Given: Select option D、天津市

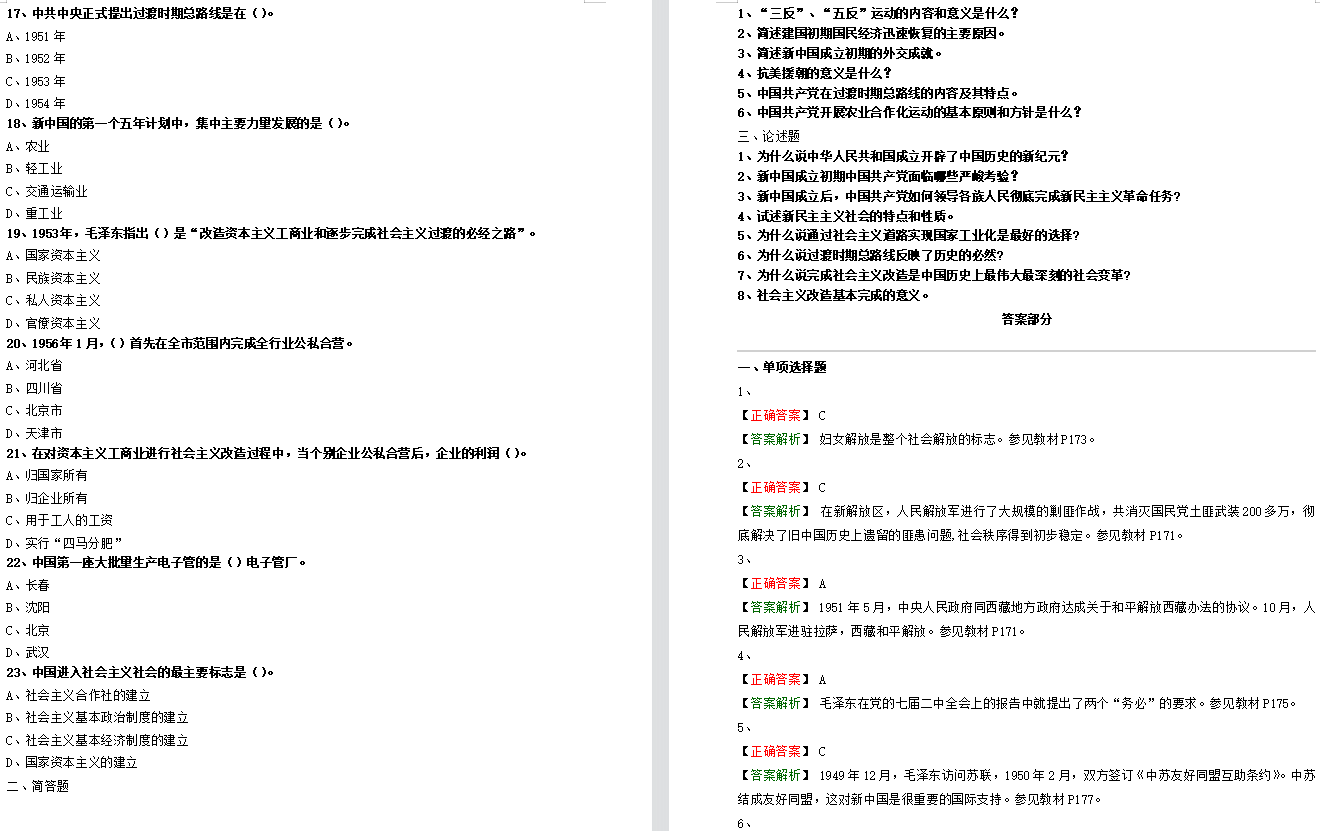Looking at the screenshot, I should point(34,434).
